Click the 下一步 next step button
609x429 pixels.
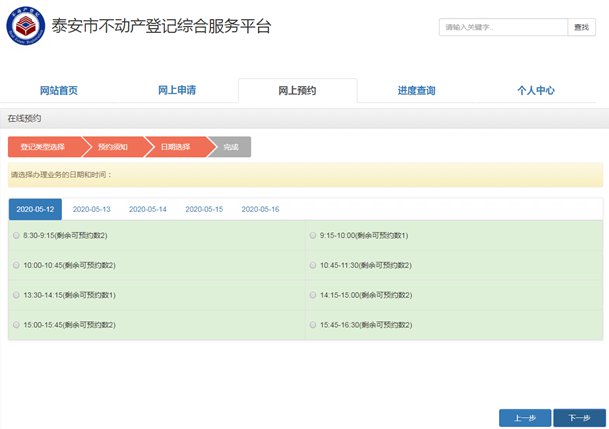coord(579,418)
